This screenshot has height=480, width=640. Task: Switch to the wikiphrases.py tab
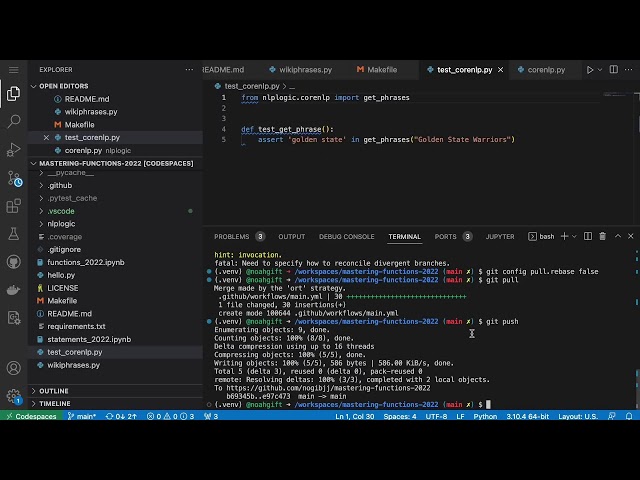(x=301, y=70)
